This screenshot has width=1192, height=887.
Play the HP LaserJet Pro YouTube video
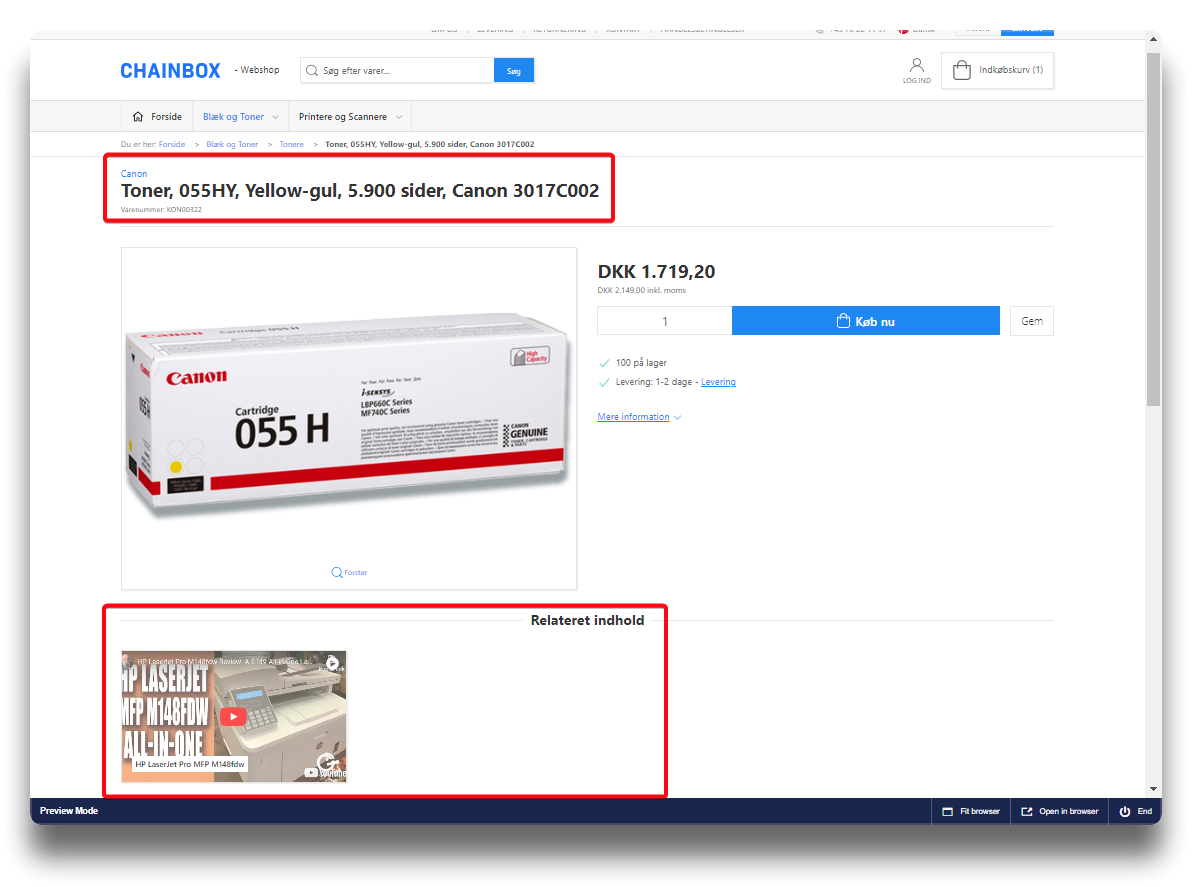(233, 717)
